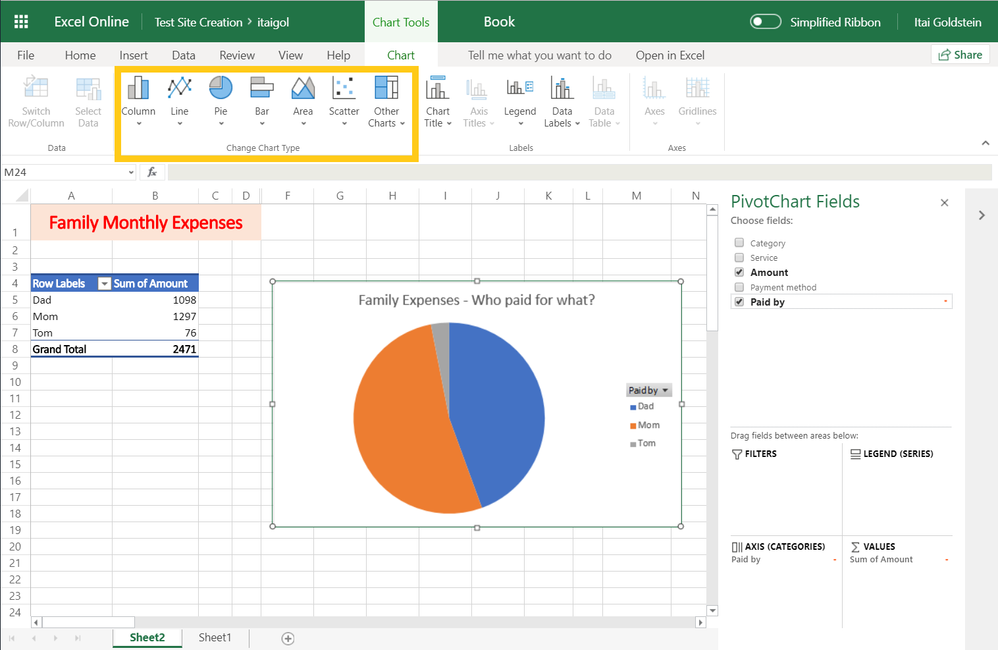Expand the Row Labels filter dropdown
This screenshot has height=650, width=998.
pyautogui.click(x=103, y=284)
